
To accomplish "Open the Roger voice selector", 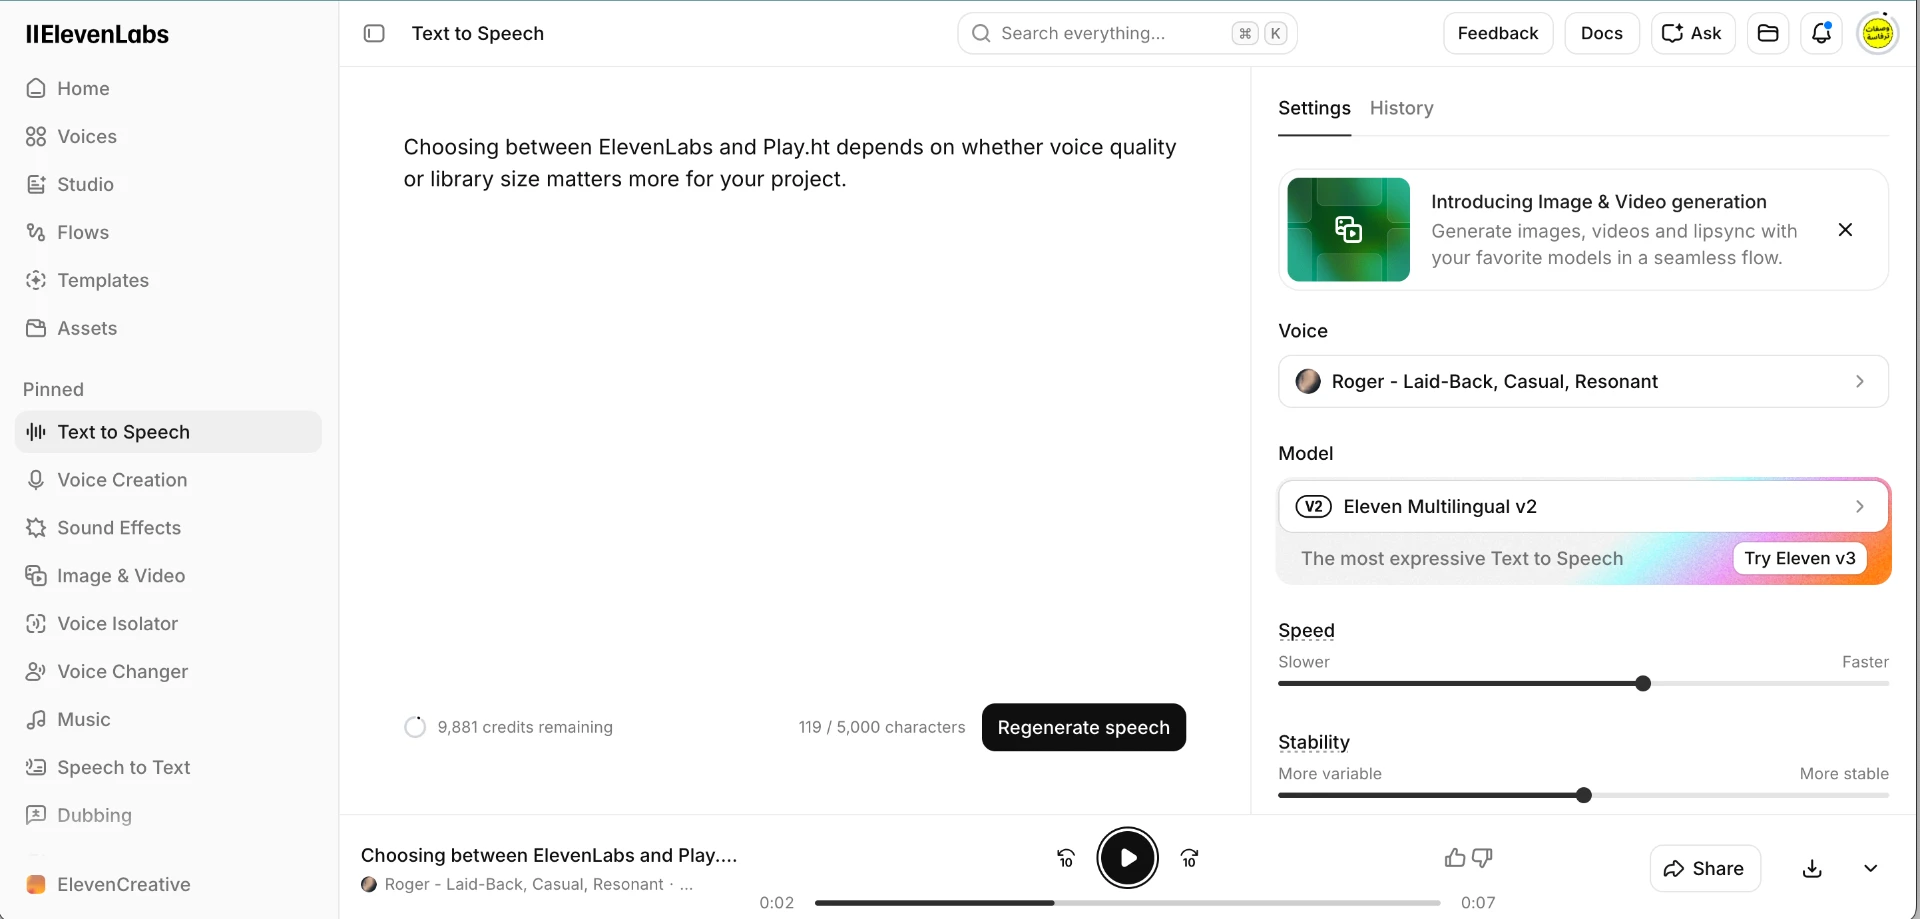I will click(x=1583, y=381).
